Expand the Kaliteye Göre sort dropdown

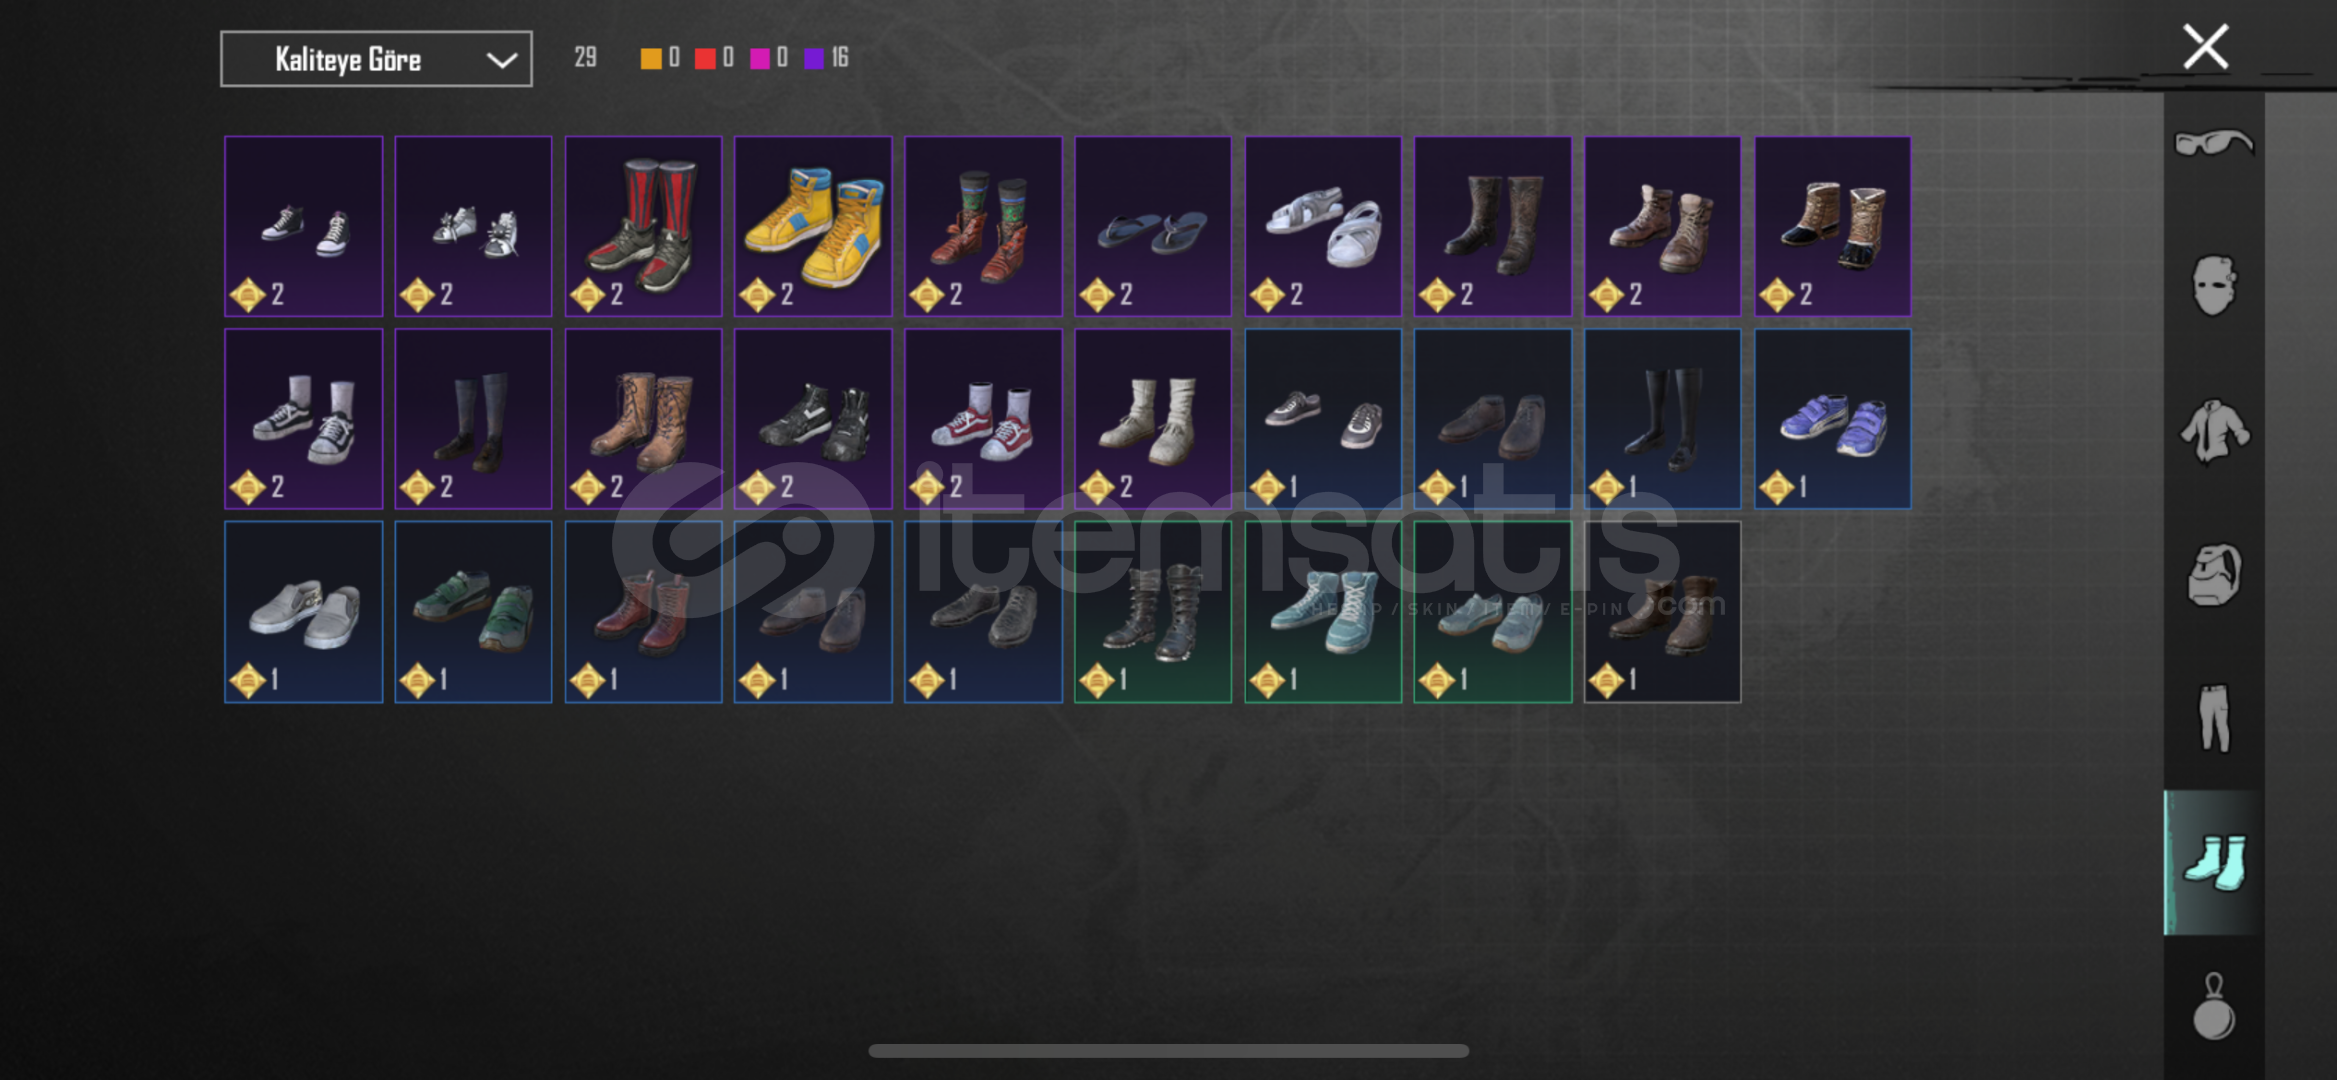click(x=376, y=59)
